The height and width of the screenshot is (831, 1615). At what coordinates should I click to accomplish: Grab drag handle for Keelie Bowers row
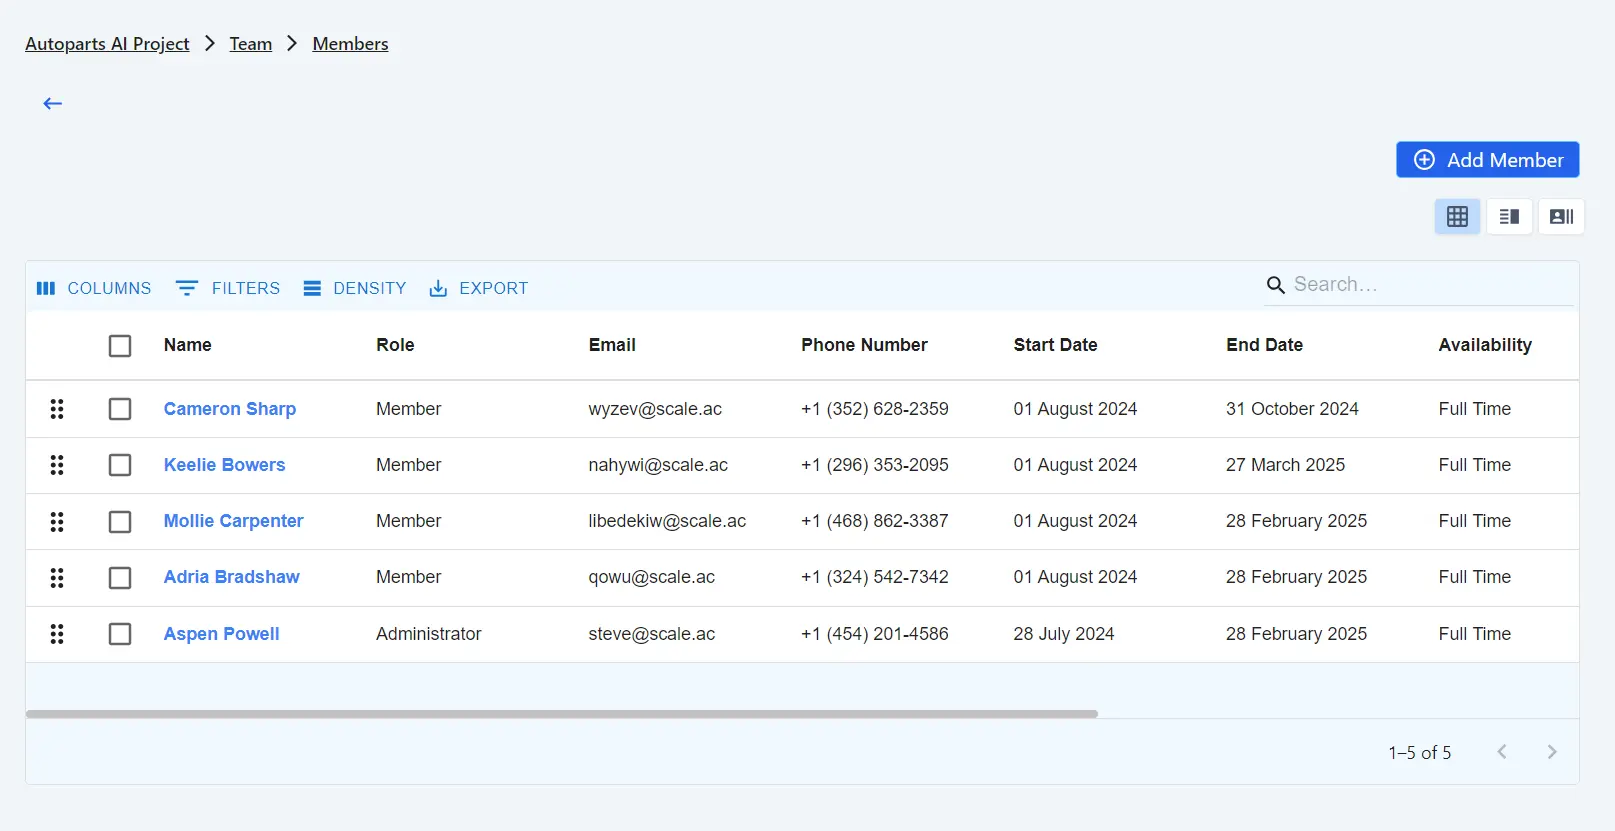[x=57, y=465]
